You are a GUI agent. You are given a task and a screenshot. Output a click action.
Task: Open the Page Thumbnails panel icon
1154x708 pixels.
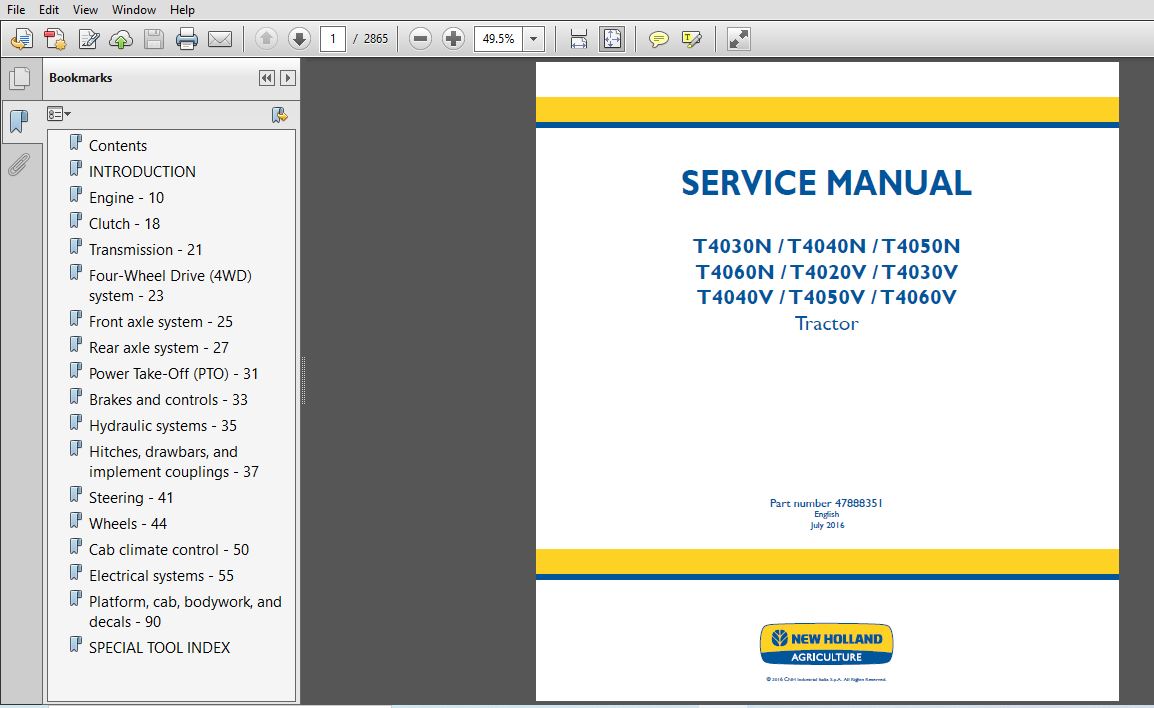pyautogui.click(x=20, y=79)
